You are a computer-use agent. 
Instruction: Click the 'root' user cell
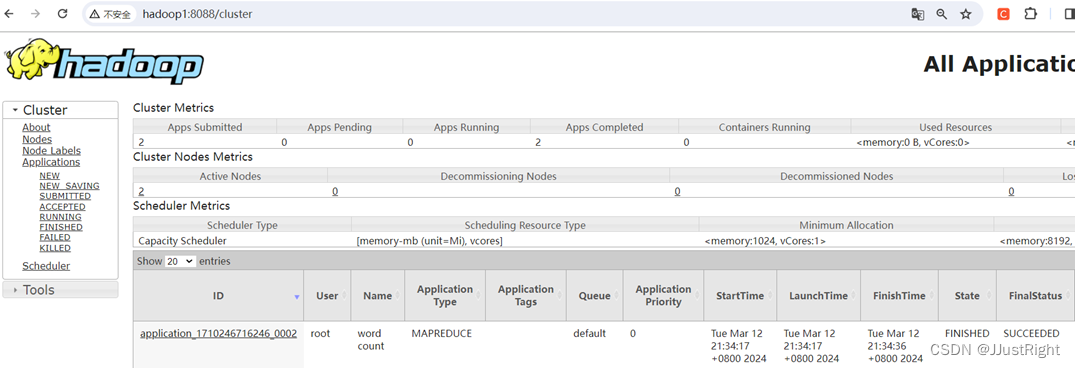[320, 334]
